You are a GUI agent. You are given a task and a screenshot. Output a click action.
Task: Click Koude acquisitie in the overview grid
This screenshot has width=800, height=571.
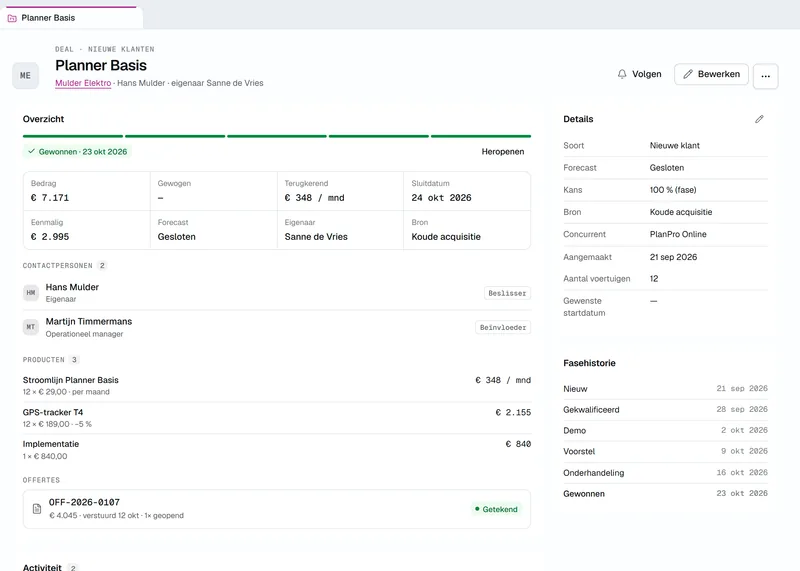click(x=446, y=237)
